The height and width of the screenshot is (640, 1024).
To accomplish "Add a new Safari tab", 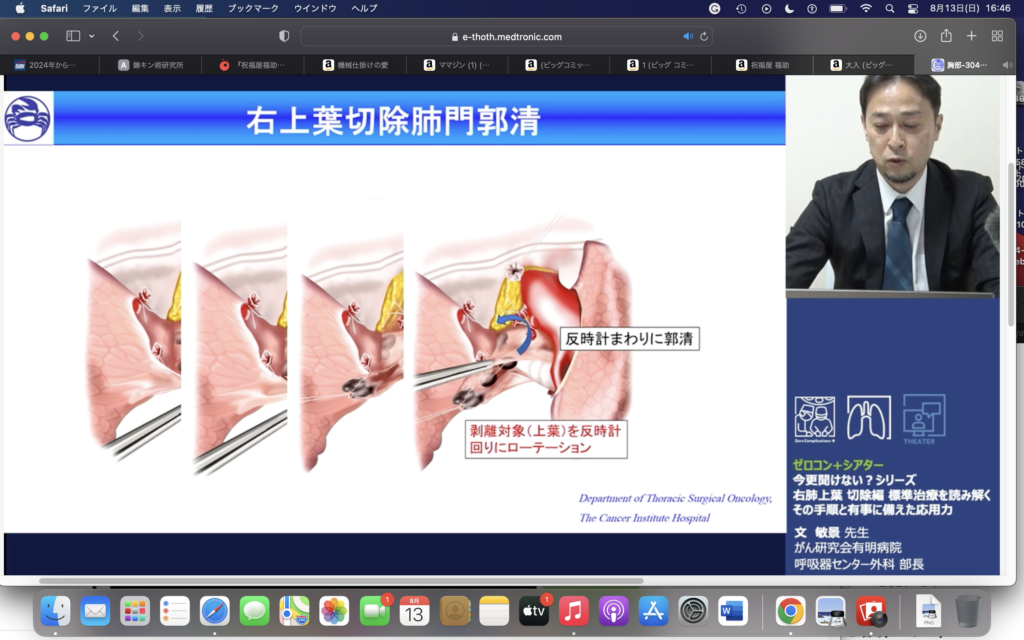I will pyautogui.click(x=971, y=36).
